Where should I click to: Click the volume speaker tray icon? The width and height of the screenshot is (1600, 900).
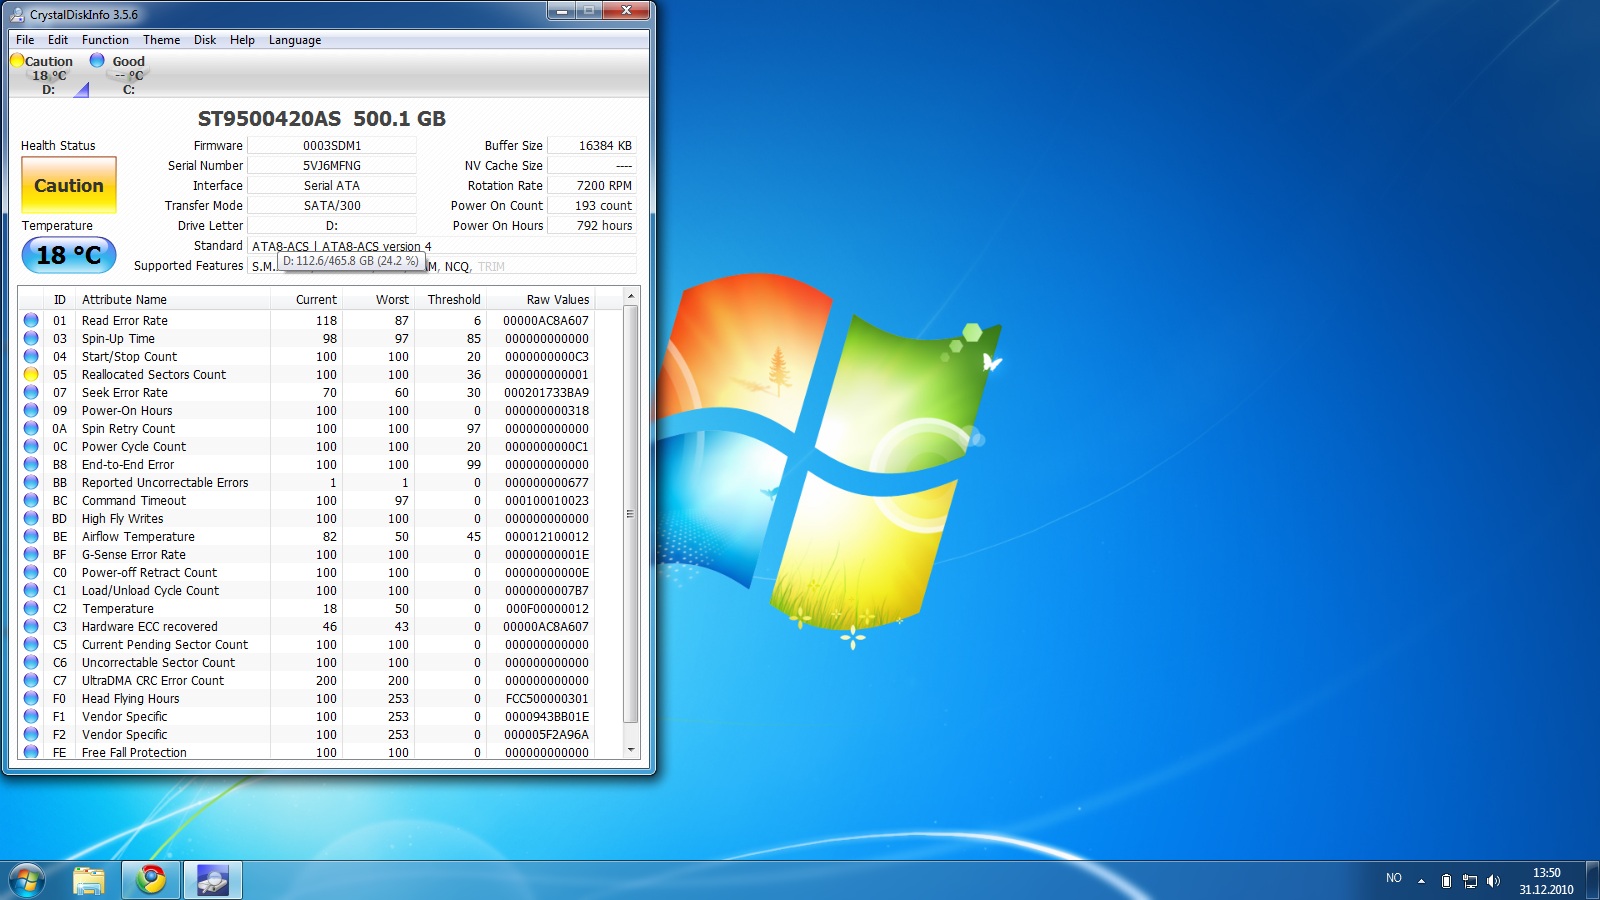pos(1493,881)
